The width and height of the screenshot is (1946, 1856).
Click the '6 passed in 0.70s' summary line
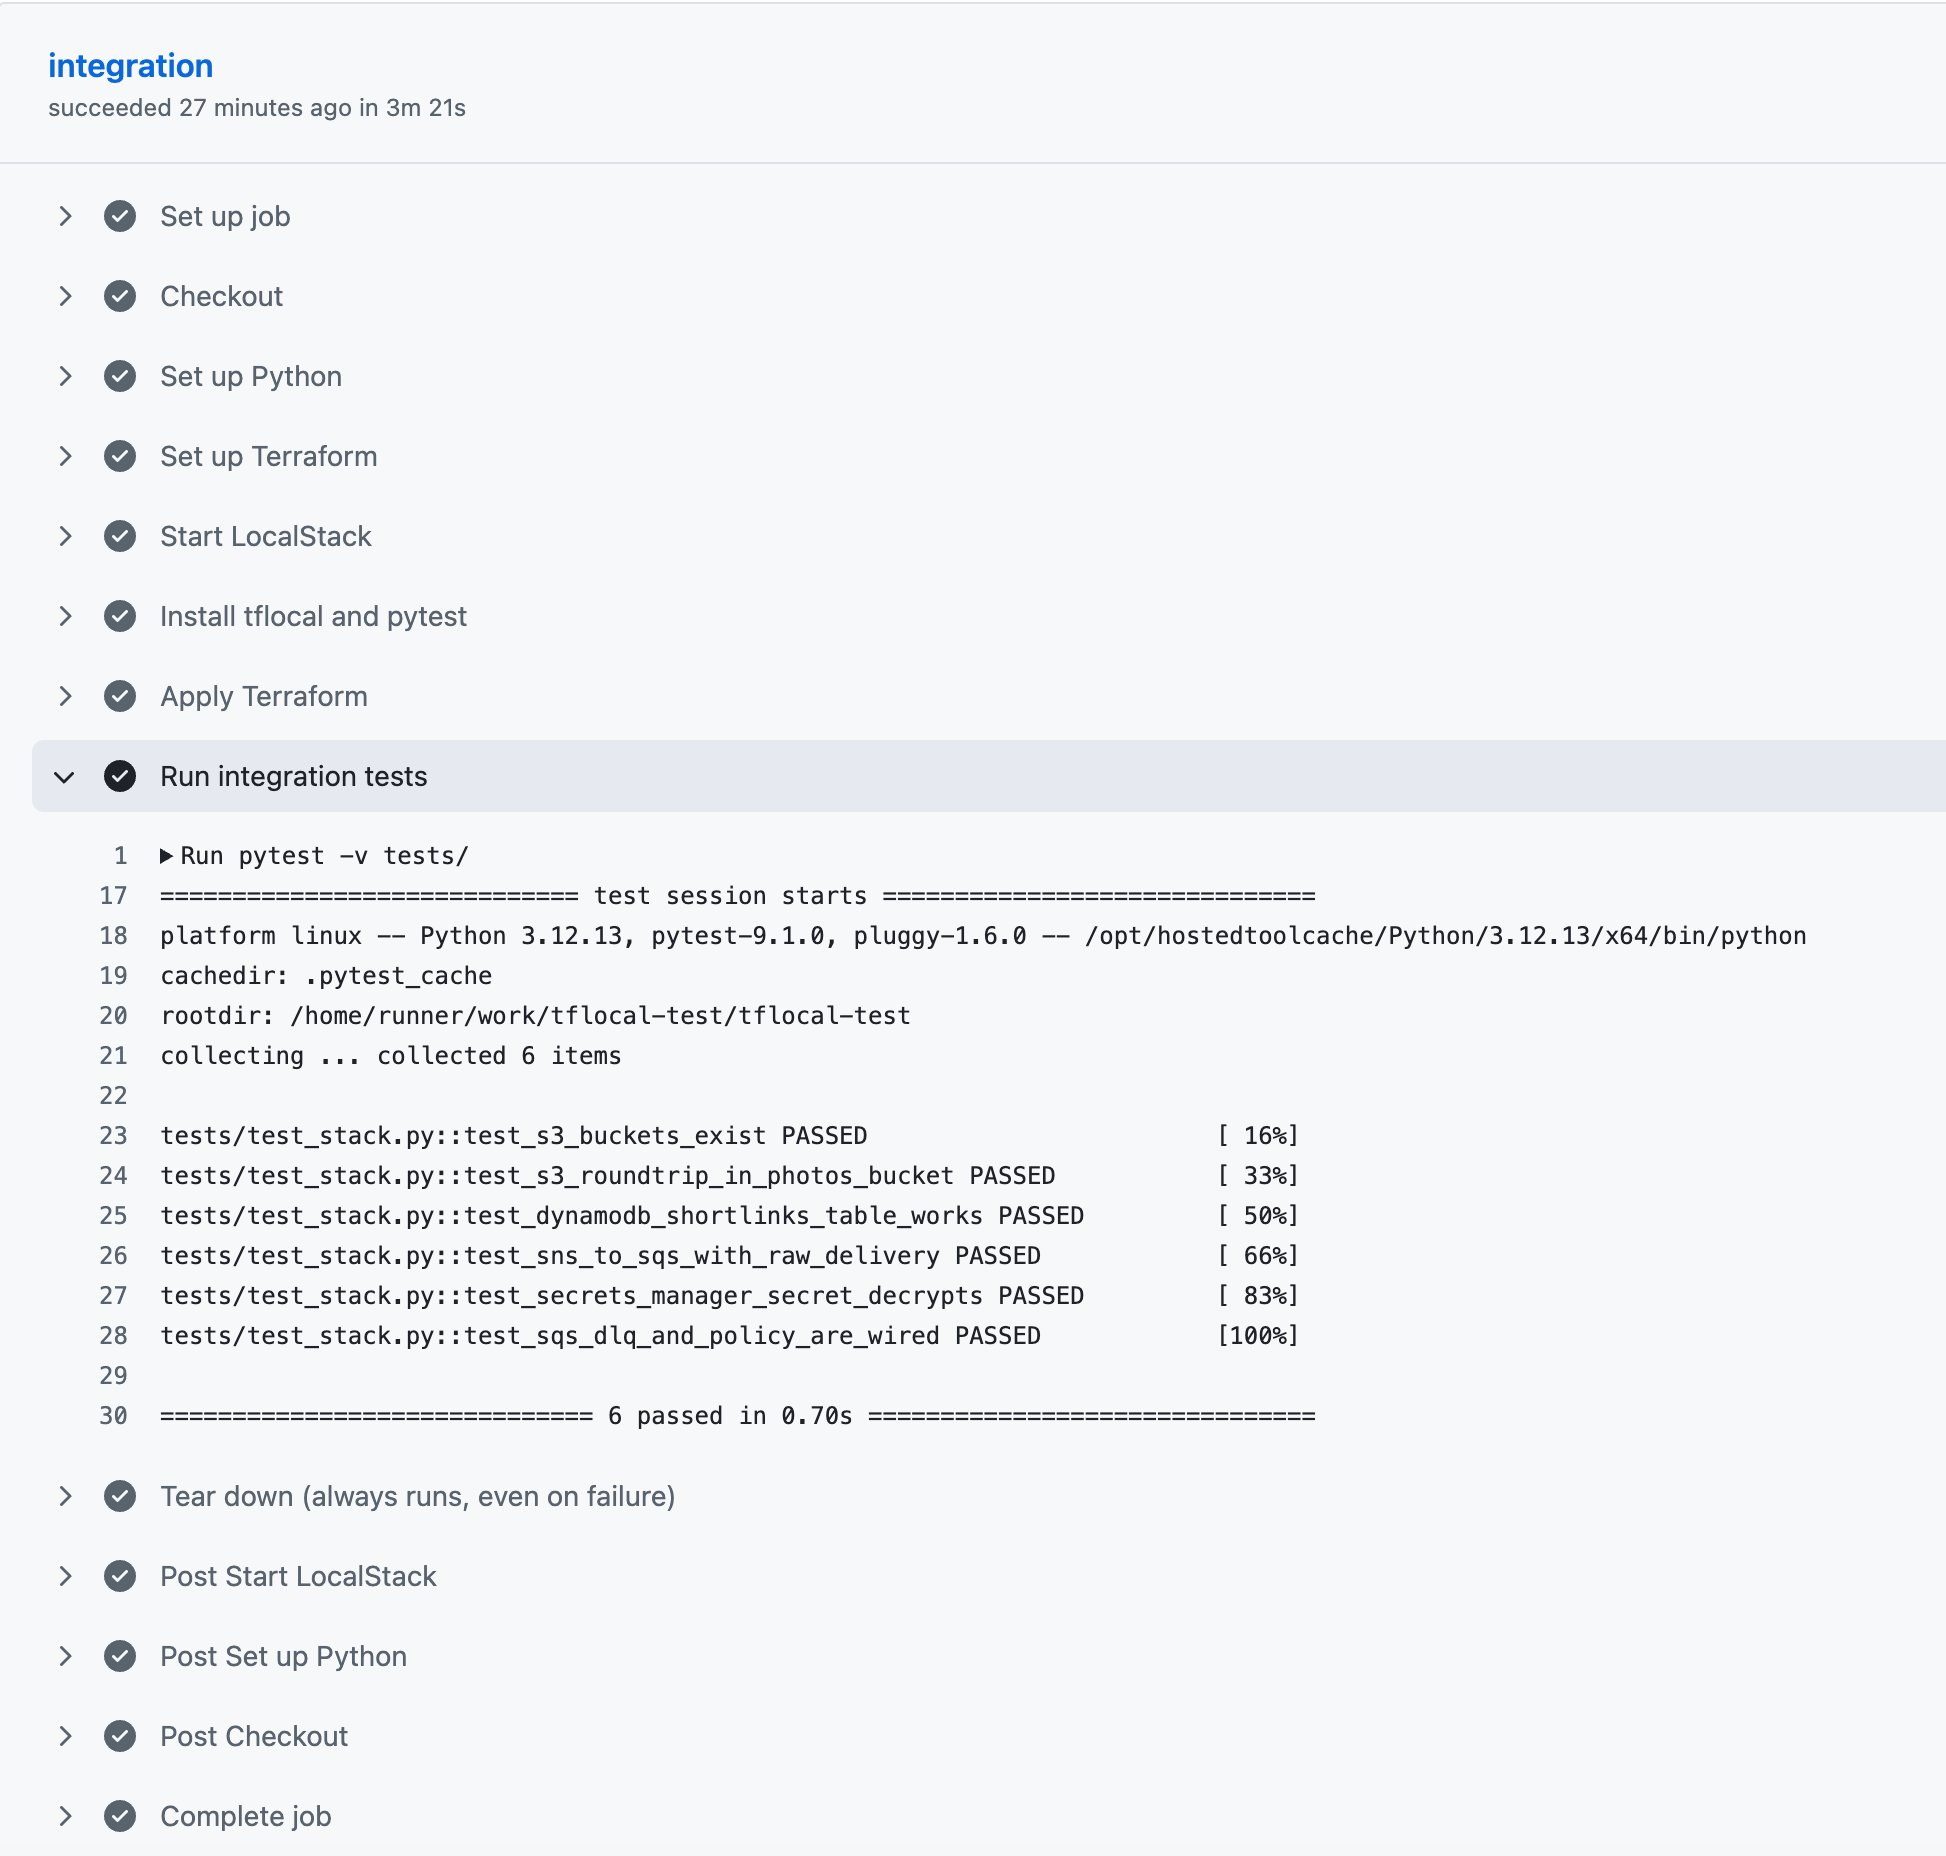[738, 1416]
